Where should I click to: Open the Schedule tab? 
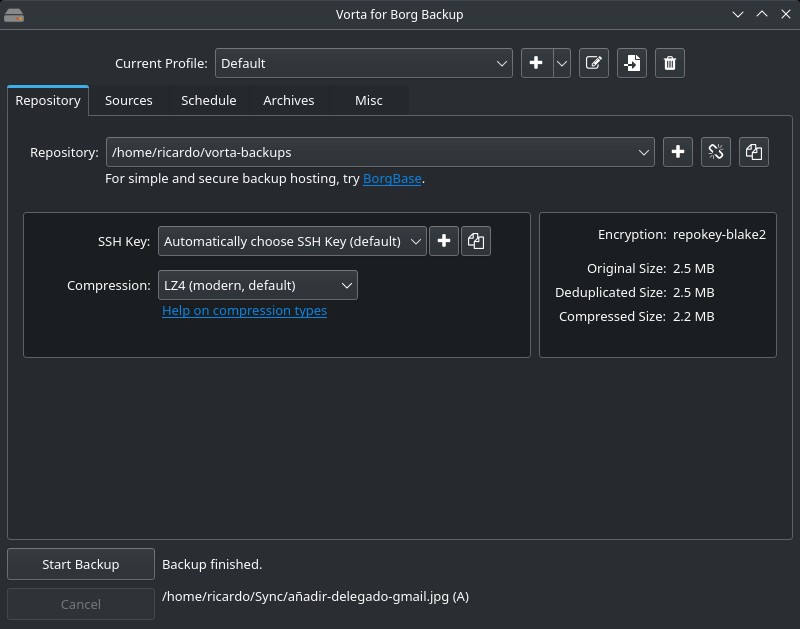pos(209,100)
